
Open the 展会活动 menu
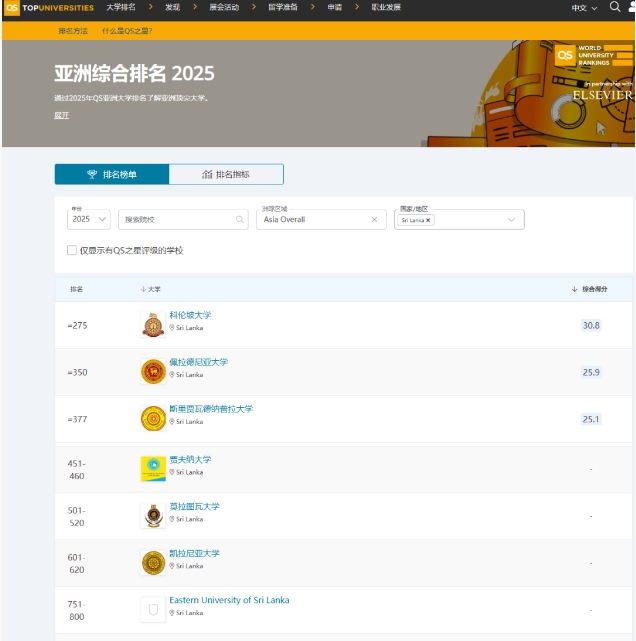(x=224, y=7)
